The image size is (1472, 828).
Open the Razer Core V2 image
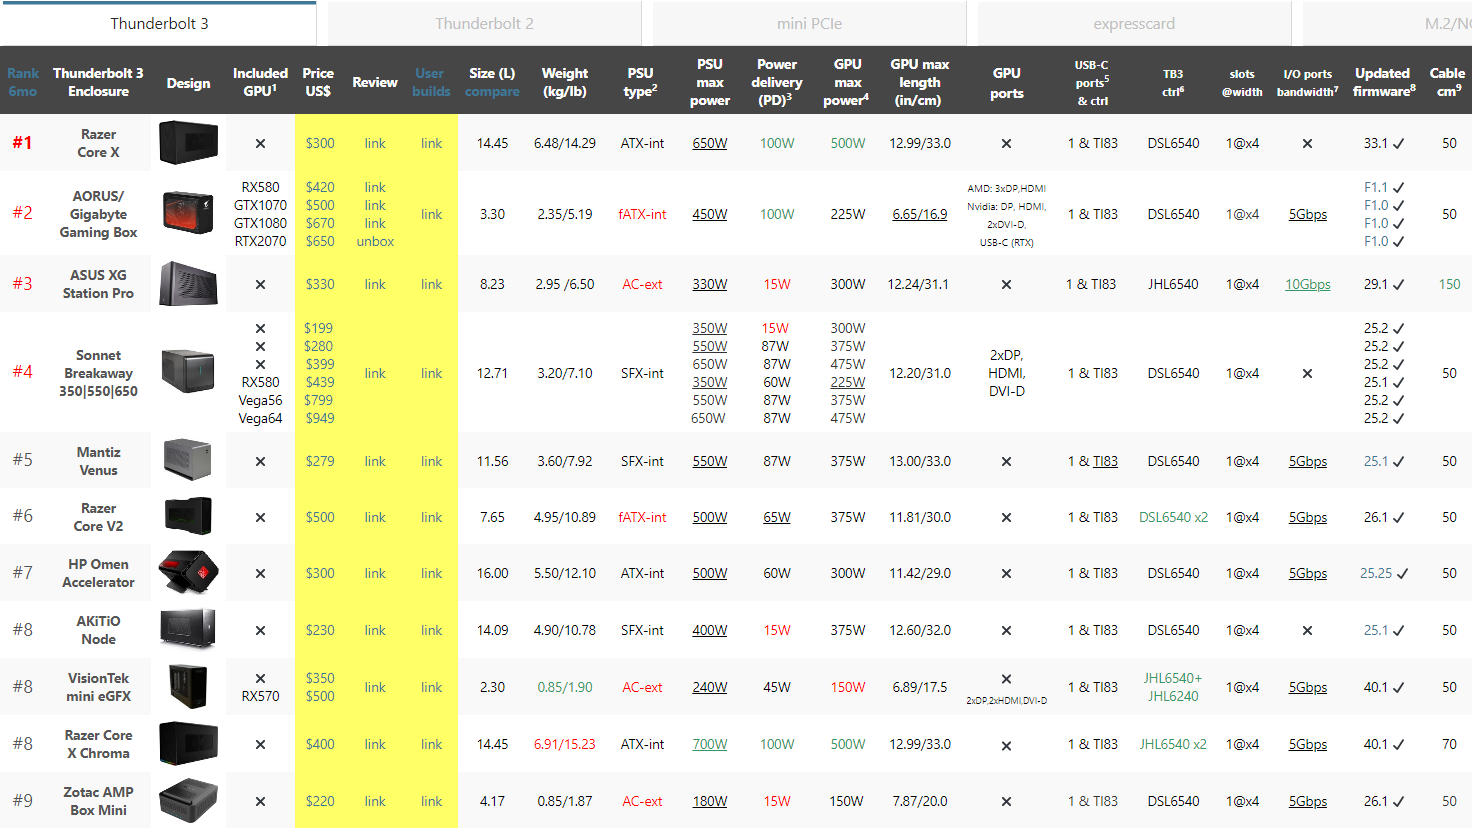188,517
